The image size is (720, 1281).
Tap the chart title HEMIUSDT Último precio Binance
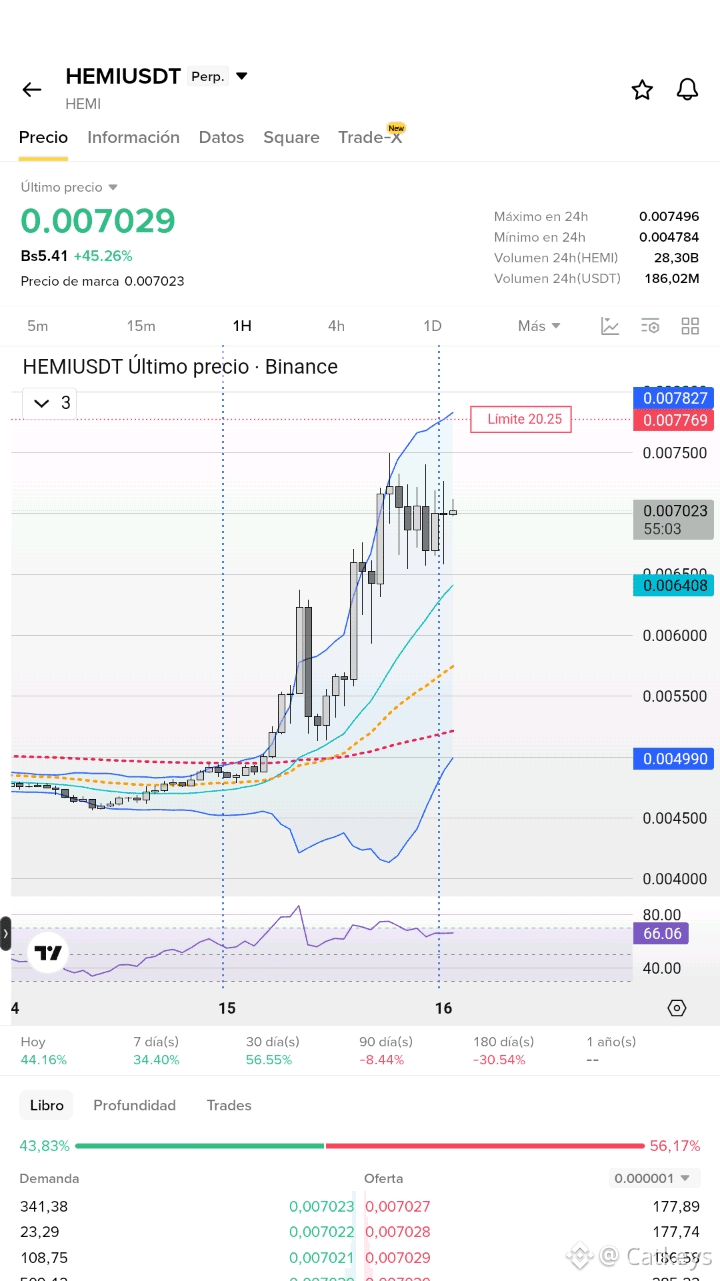(x=180, y=367)
